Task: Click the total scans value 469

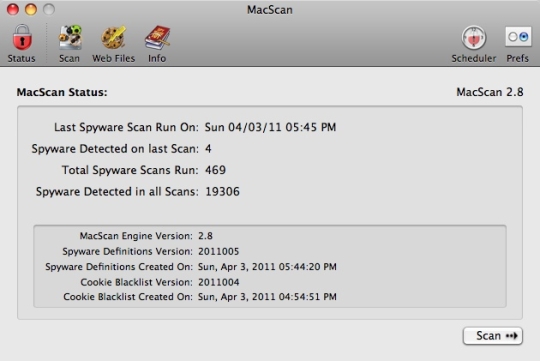Action: pyautogui.click(x=216, y=170)
